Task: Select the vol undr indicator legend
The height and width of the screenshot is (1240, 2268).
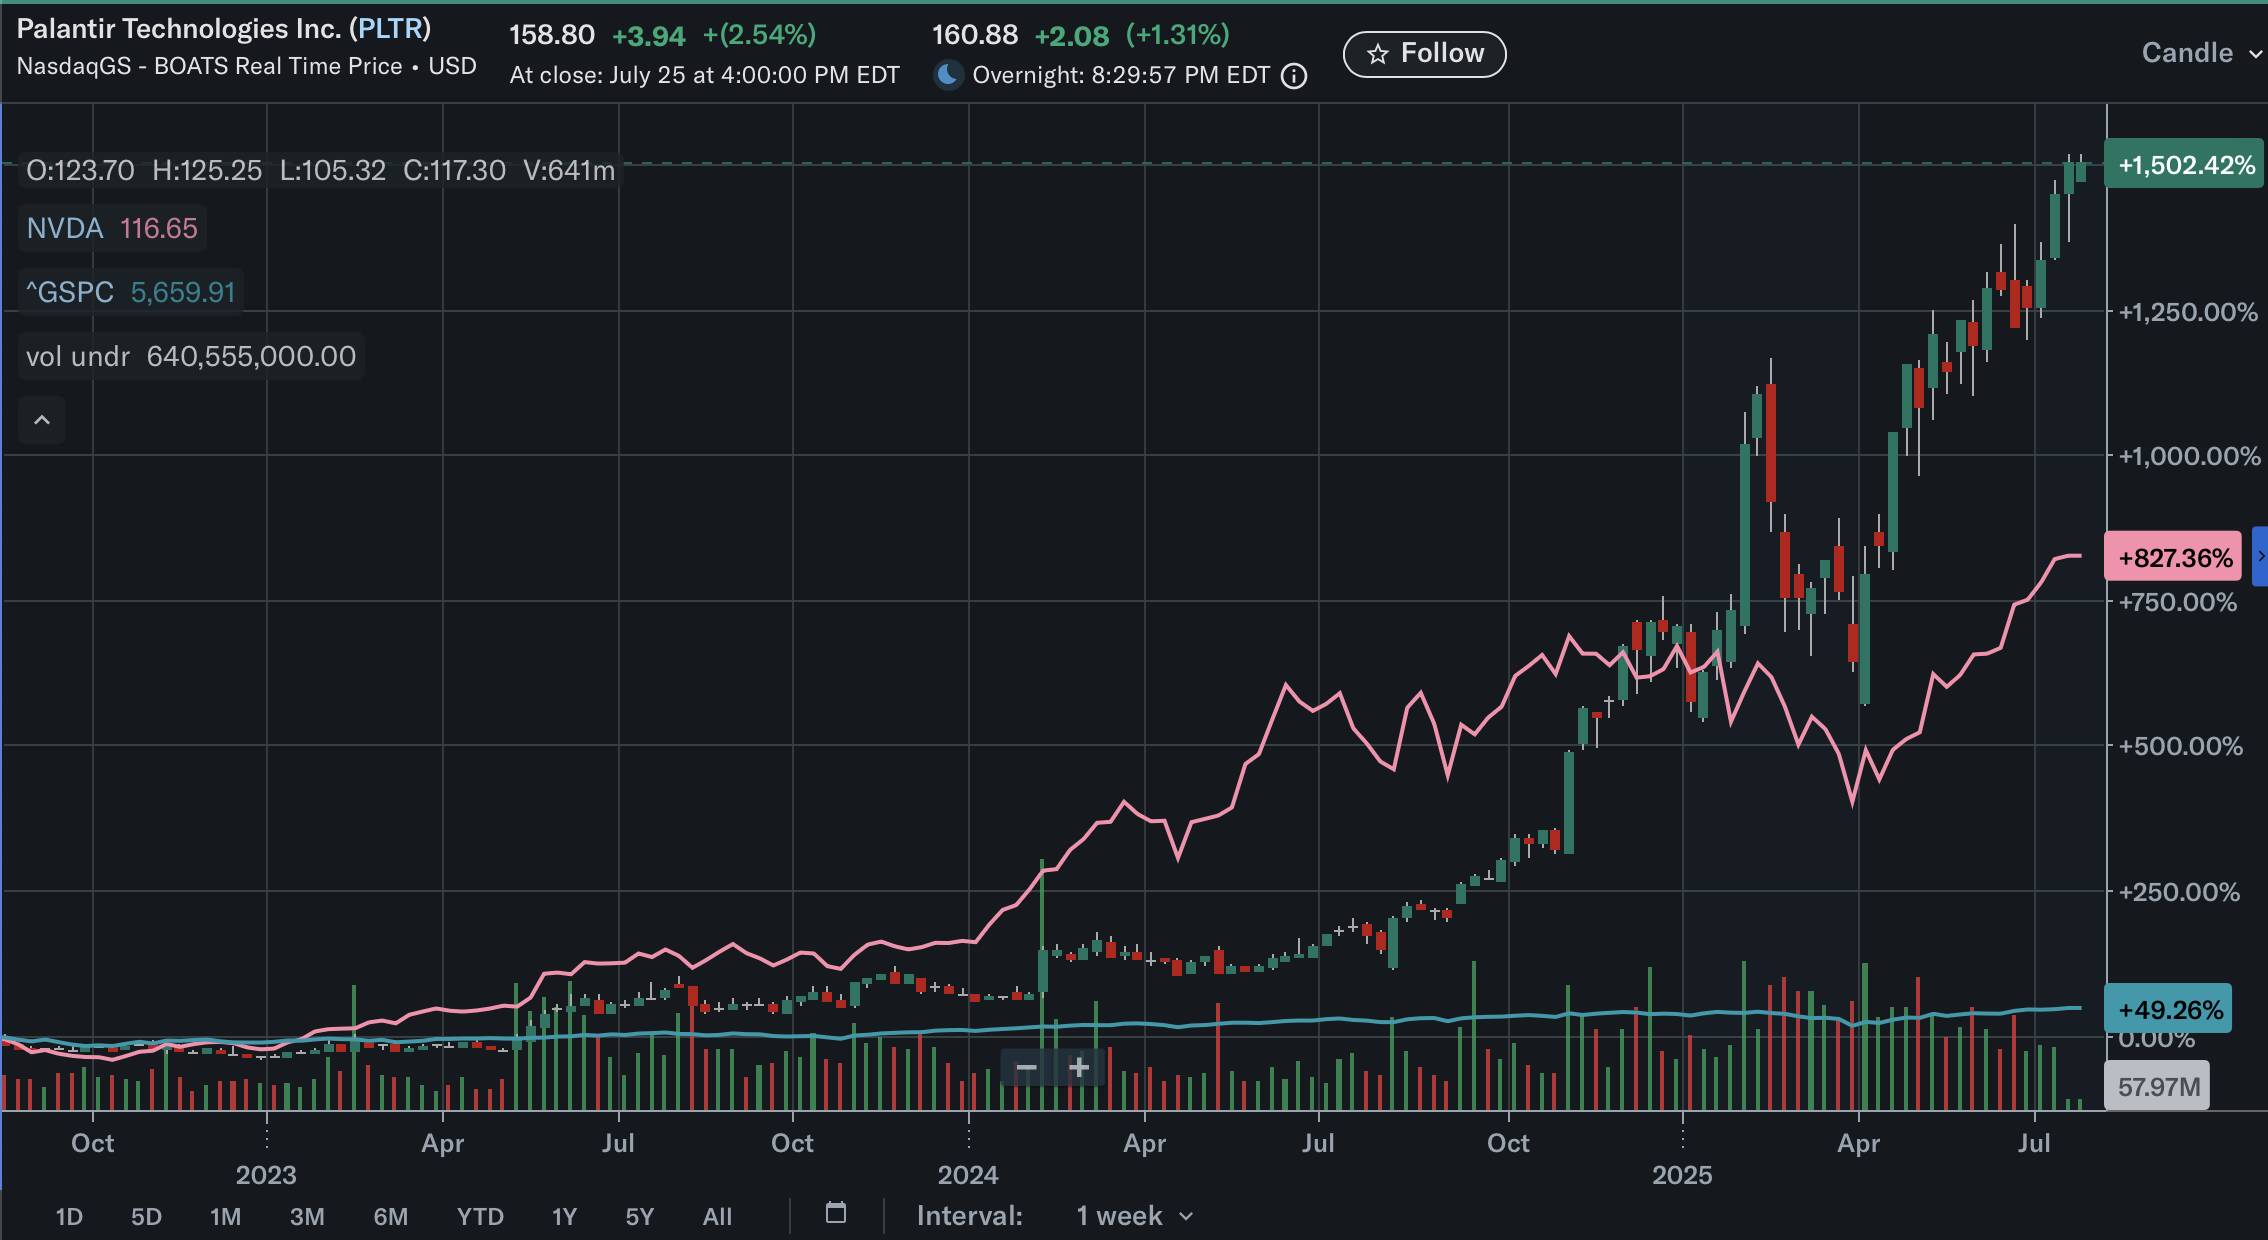Action: (x=191, y=356)
